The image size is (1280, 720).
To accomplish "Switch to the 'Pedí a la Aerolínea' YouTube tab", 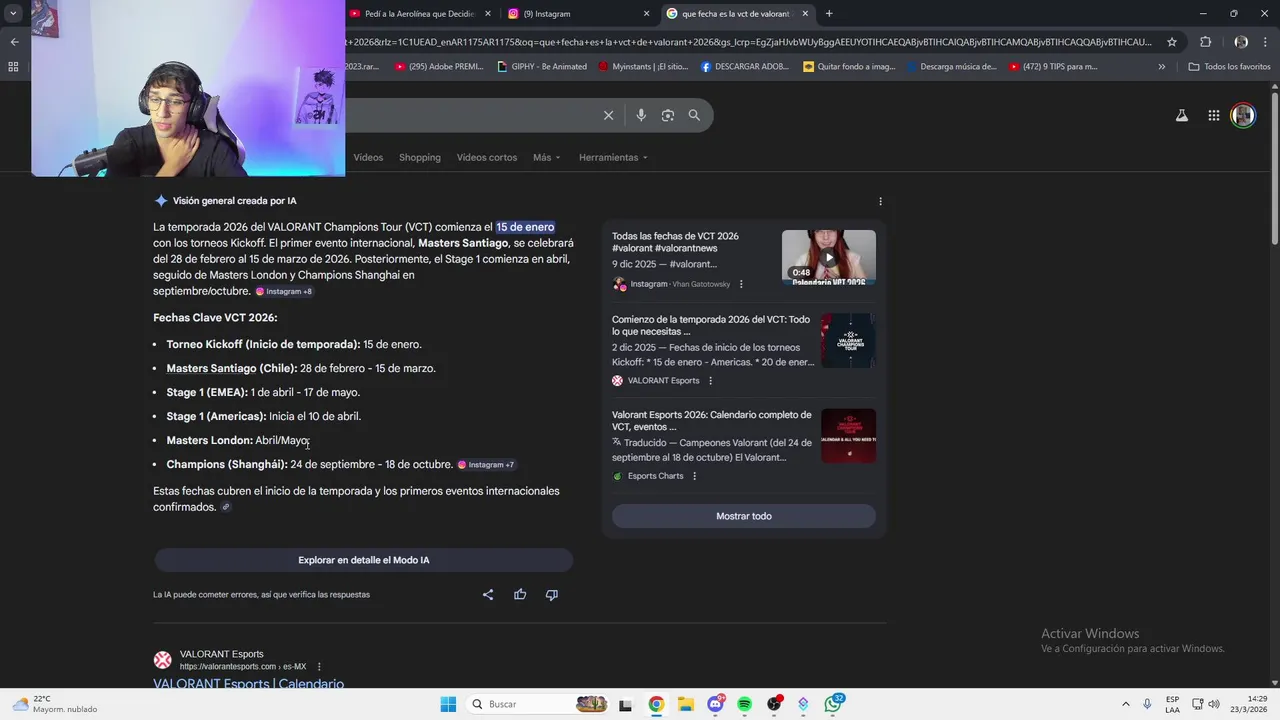I will point(420,14).
